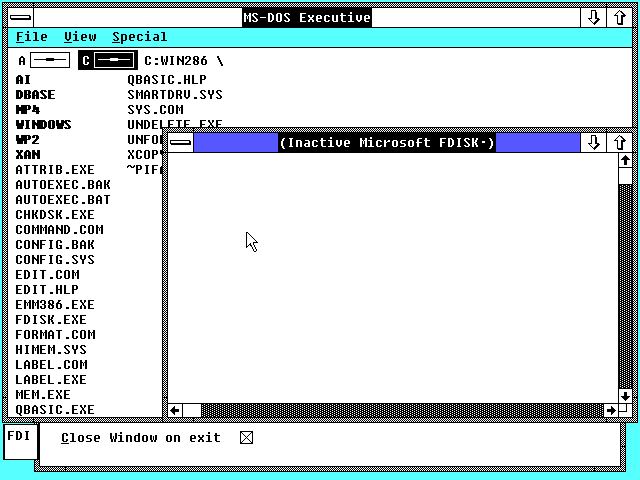
Task: Select the WP2 directory
Action: (27, 140)
